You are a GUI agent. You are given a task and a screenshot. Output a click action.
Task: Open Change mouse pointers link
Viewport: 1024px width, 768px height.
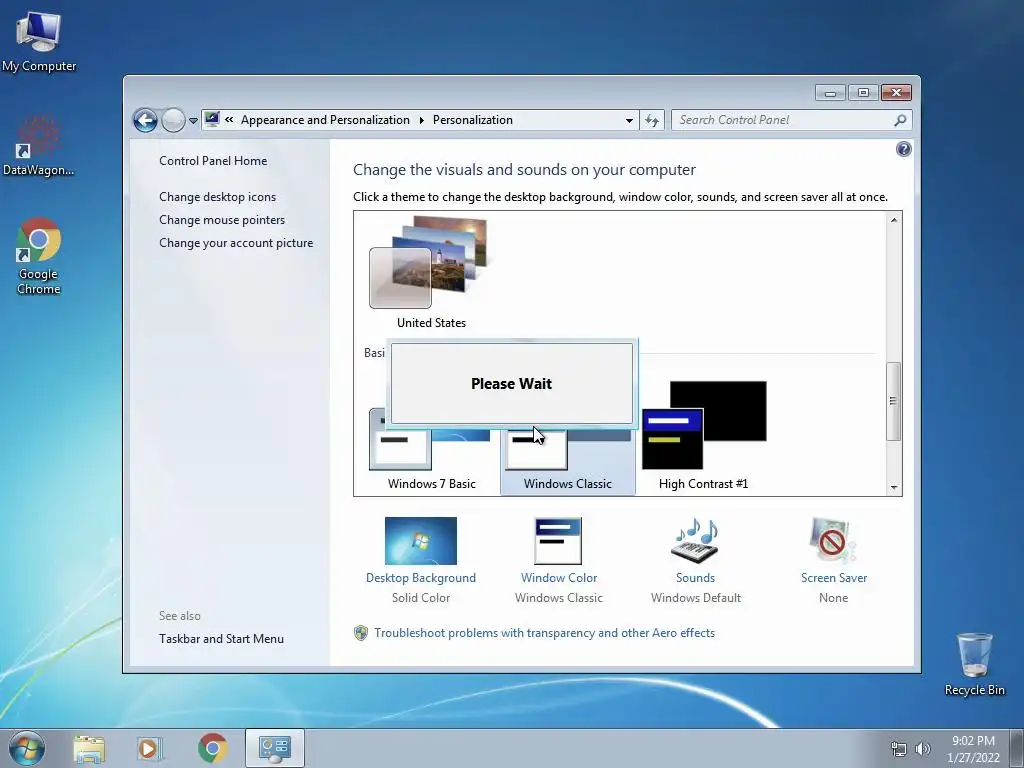click(222, 220)
